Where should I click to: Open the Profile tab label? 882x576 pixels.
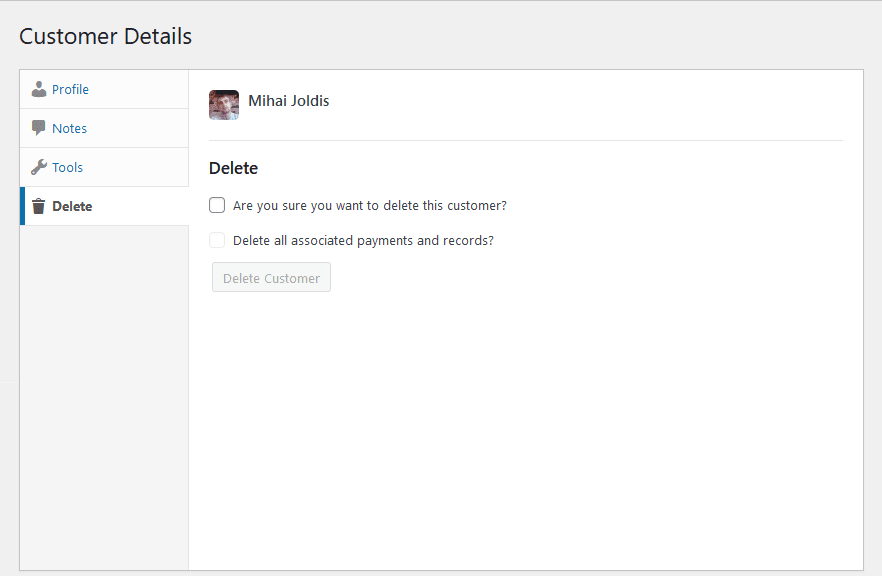(70, 89)
